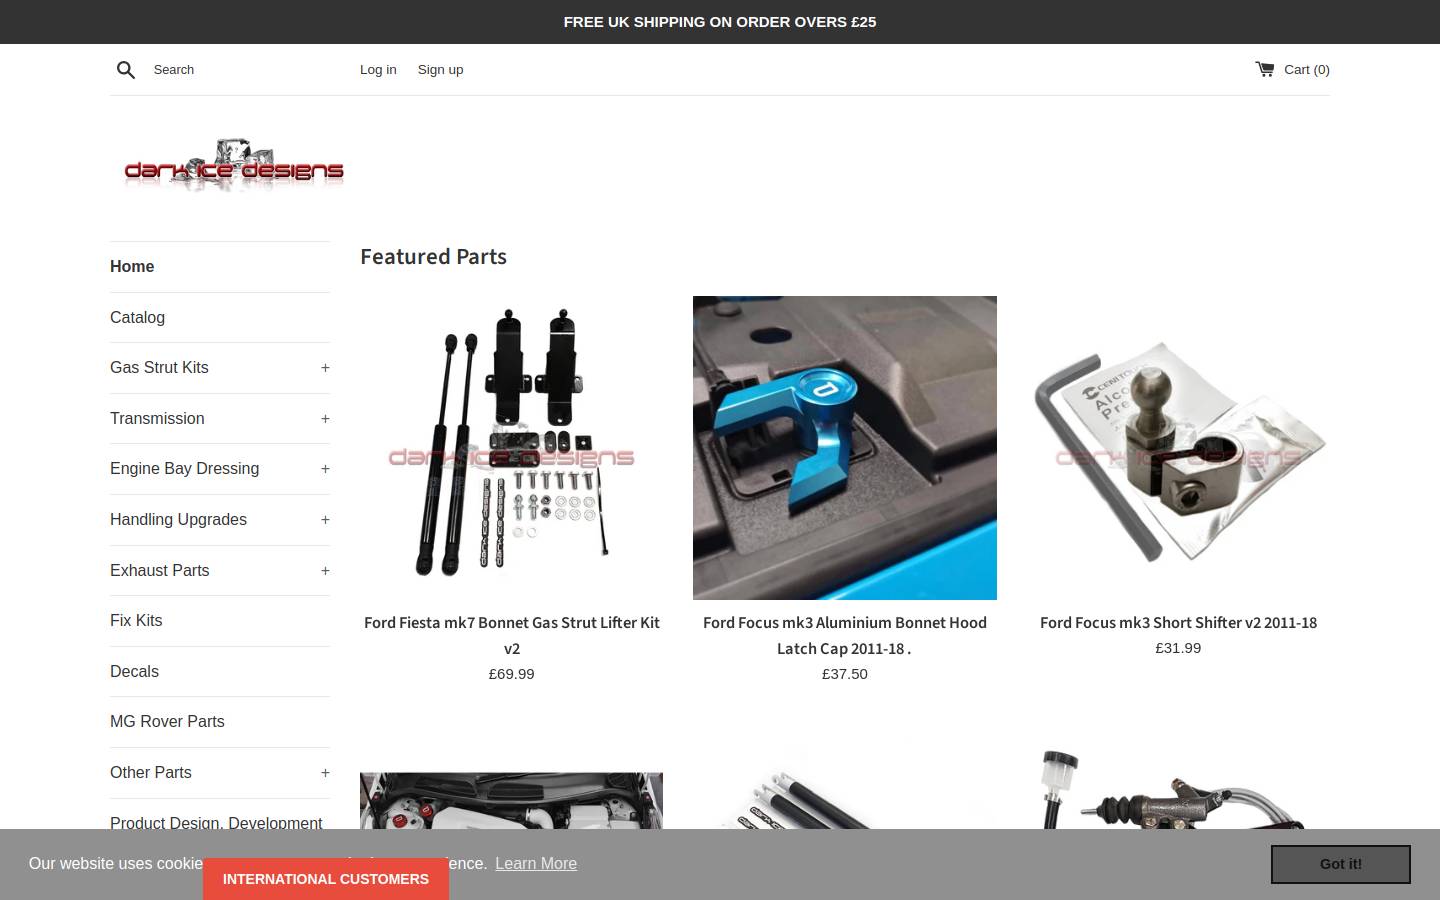The image size is (1440, 900).
Task: Open Handling Upgrades category
Action: (178, 519)
